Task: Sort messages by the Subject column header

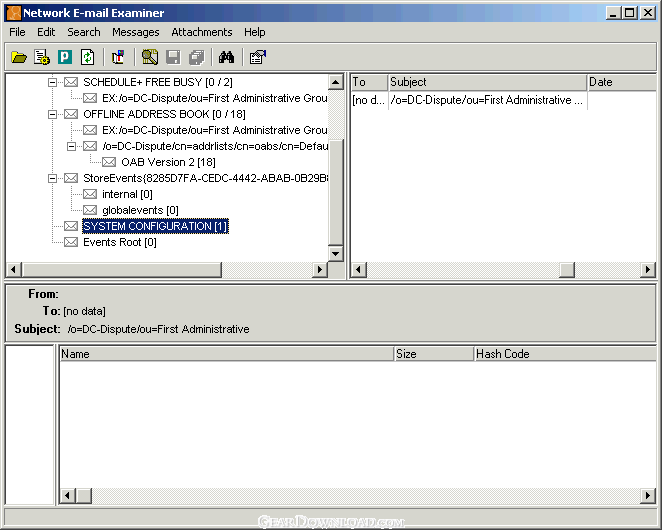Action: [488, 82]
